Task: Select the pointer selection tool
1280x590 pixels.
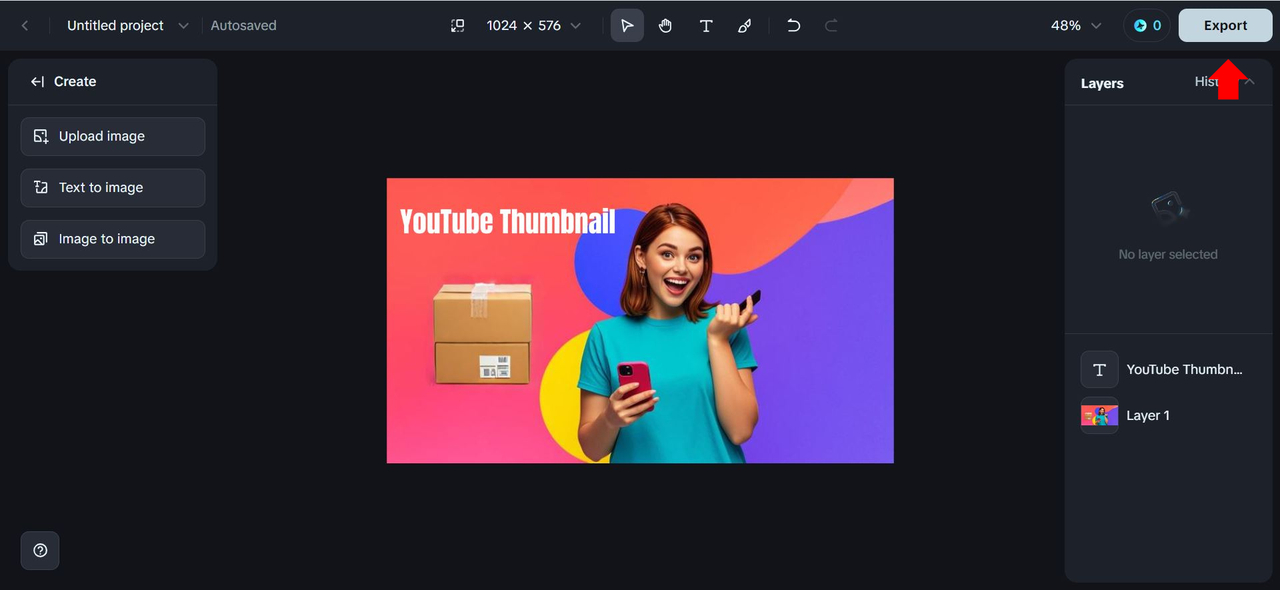Action: 627,26
